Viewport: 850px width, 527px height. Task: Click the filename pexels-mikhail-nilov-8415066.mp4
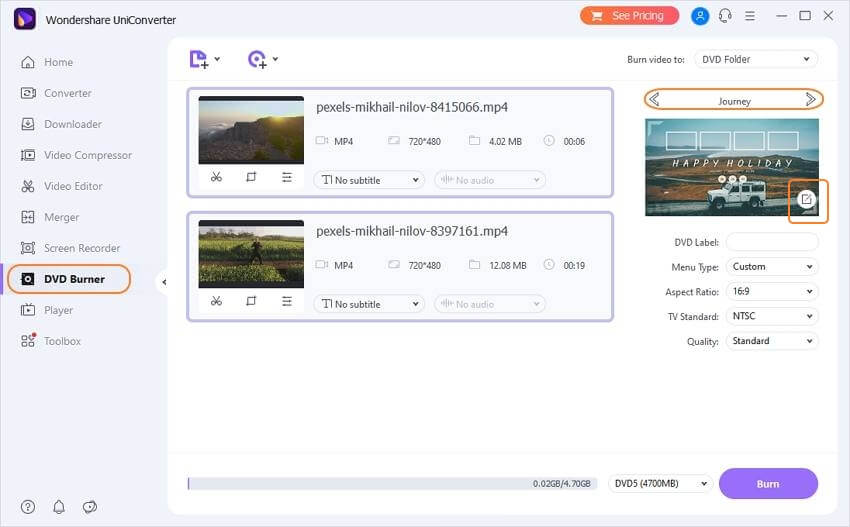click(x=412, y=107)
